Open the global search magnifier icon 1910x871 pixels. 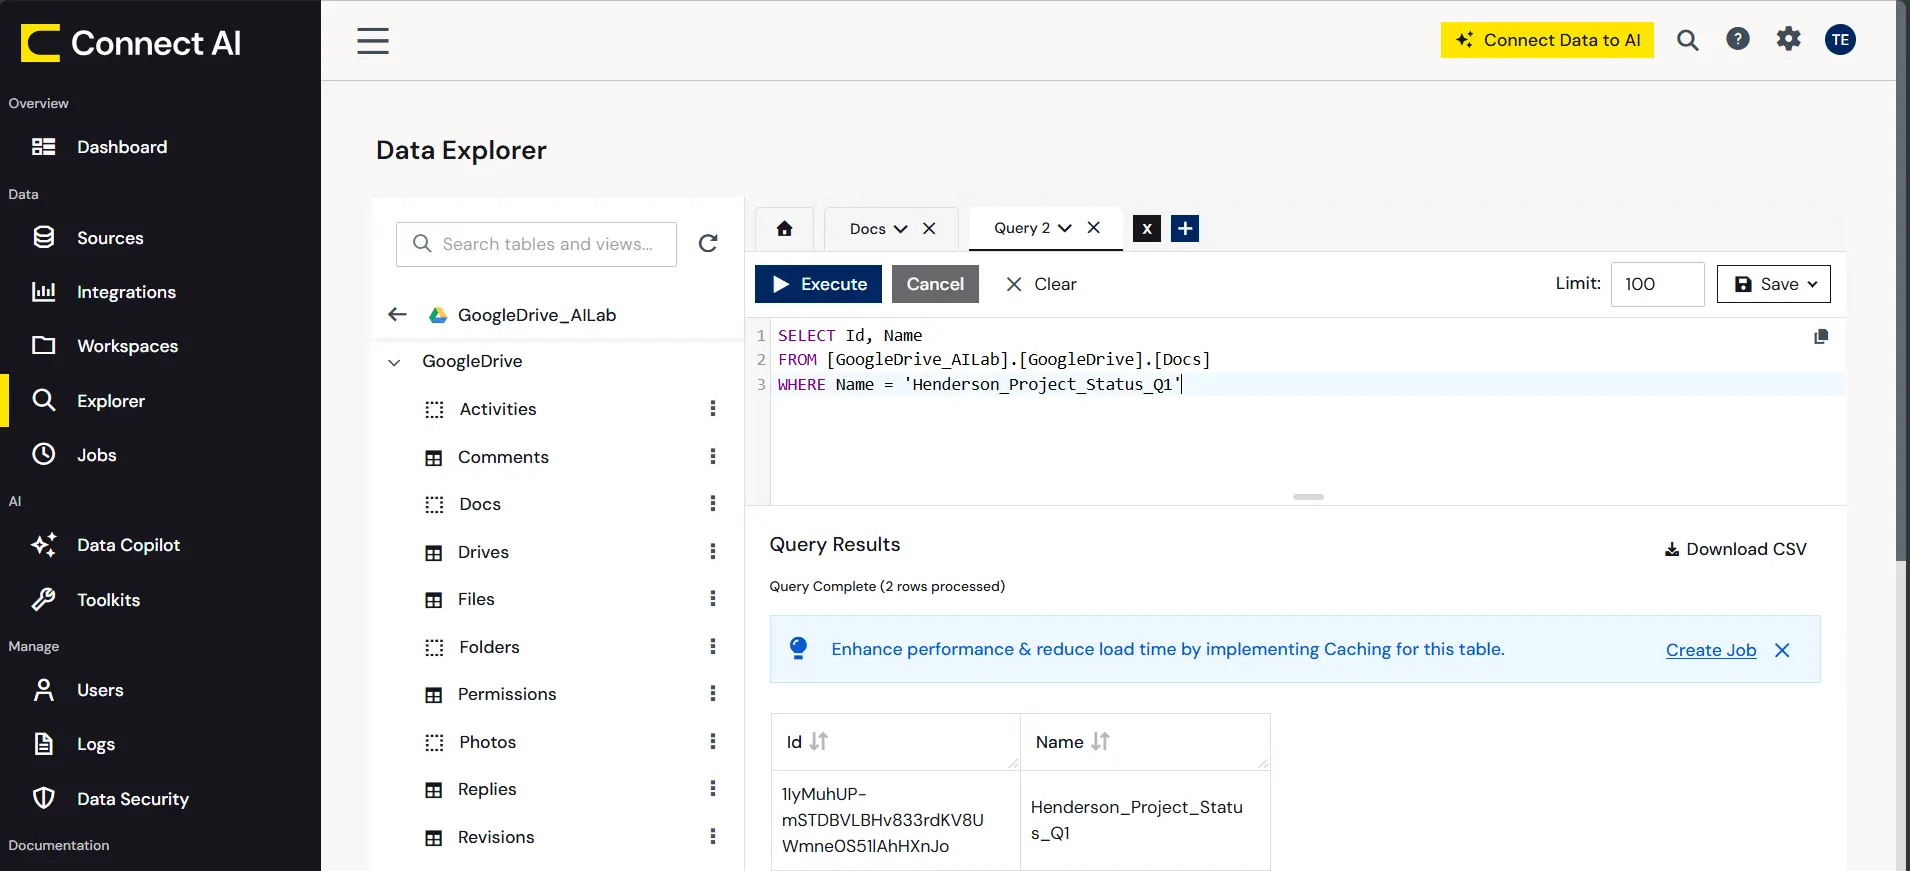click(1688, 40)
